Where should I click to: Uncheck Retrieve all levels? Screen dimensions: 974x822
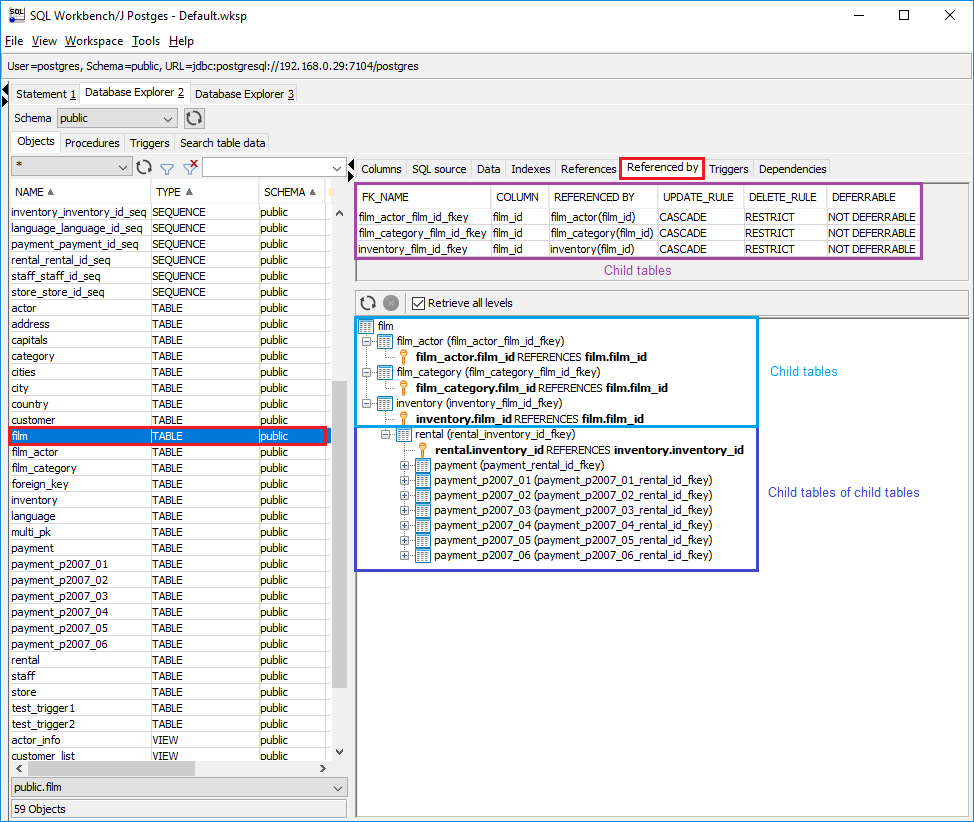[x=420, y=303]
